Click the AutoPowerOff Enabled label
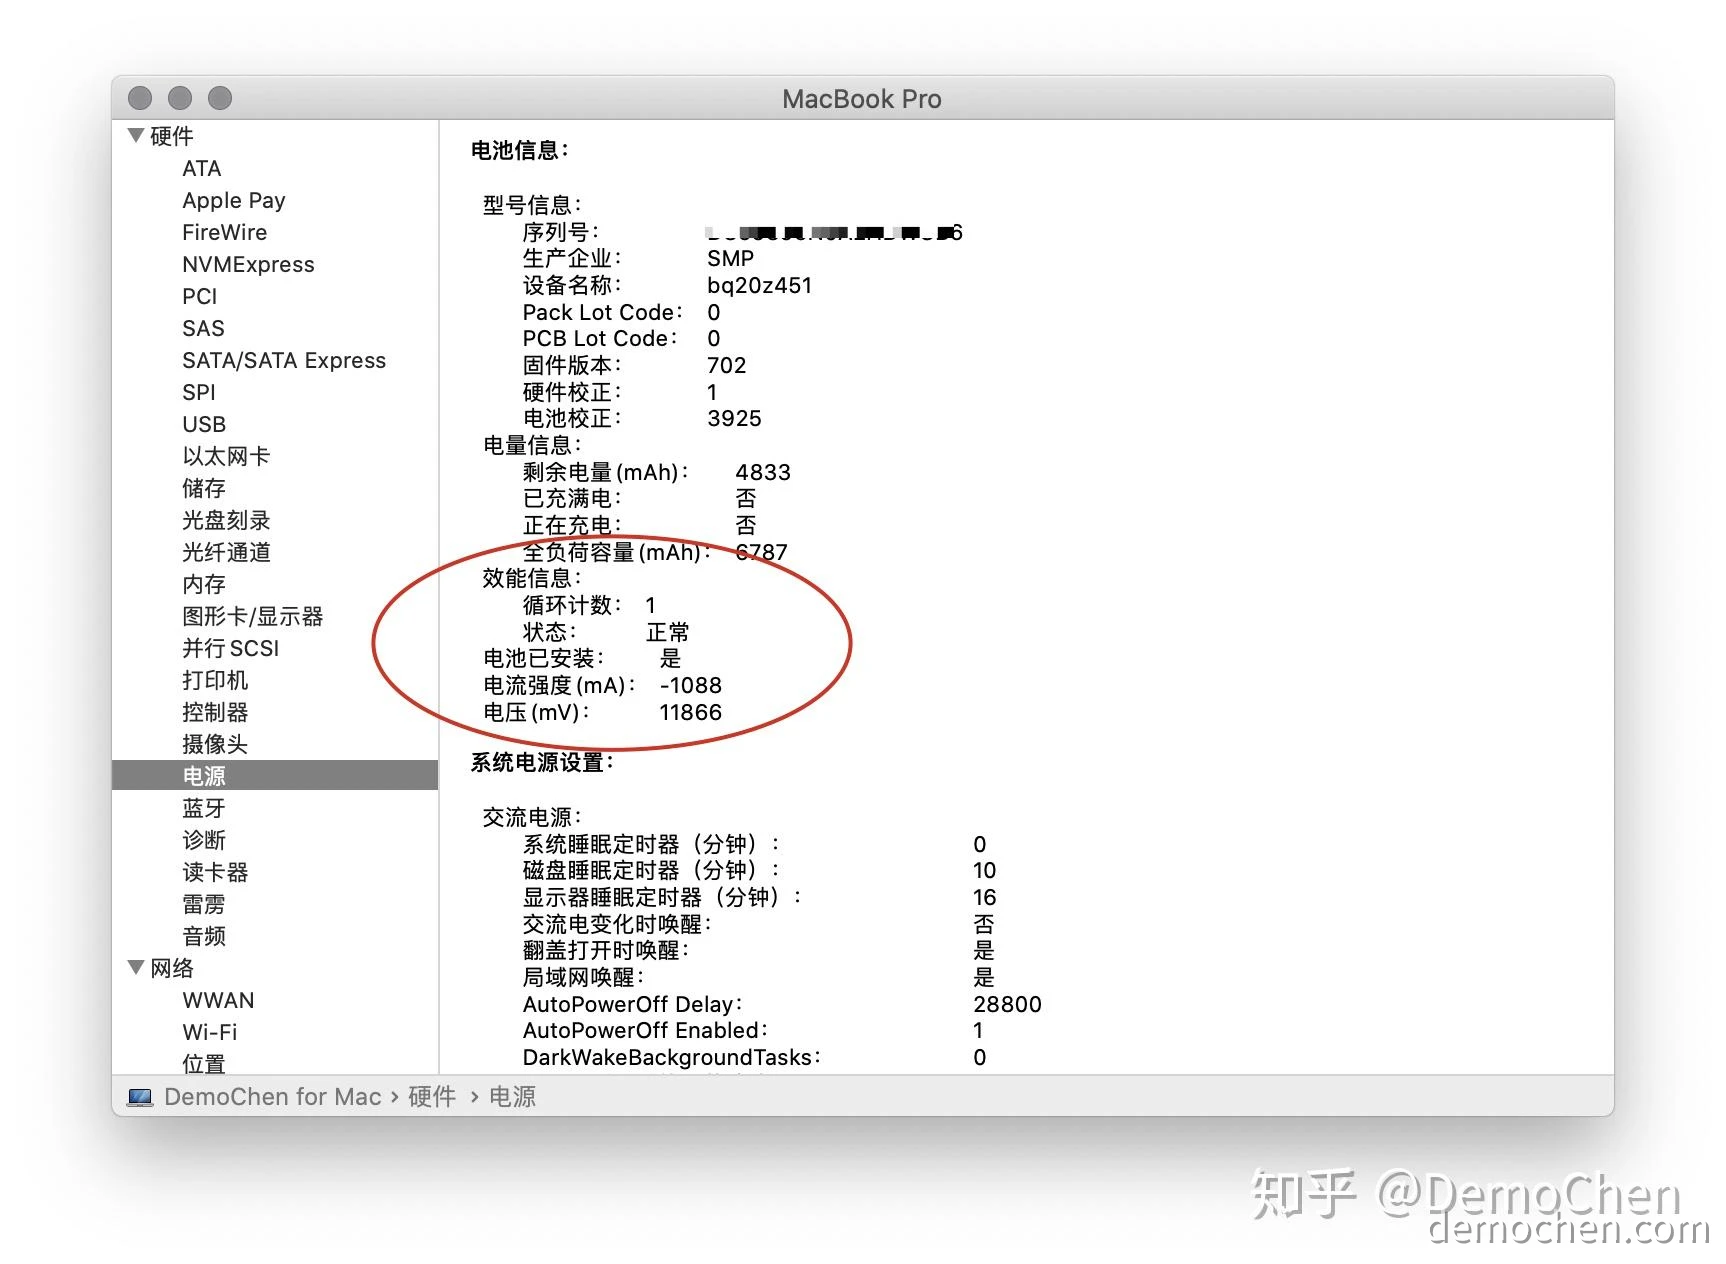The width and height of the screenshot is (1726, 1264). (645, 1030)
